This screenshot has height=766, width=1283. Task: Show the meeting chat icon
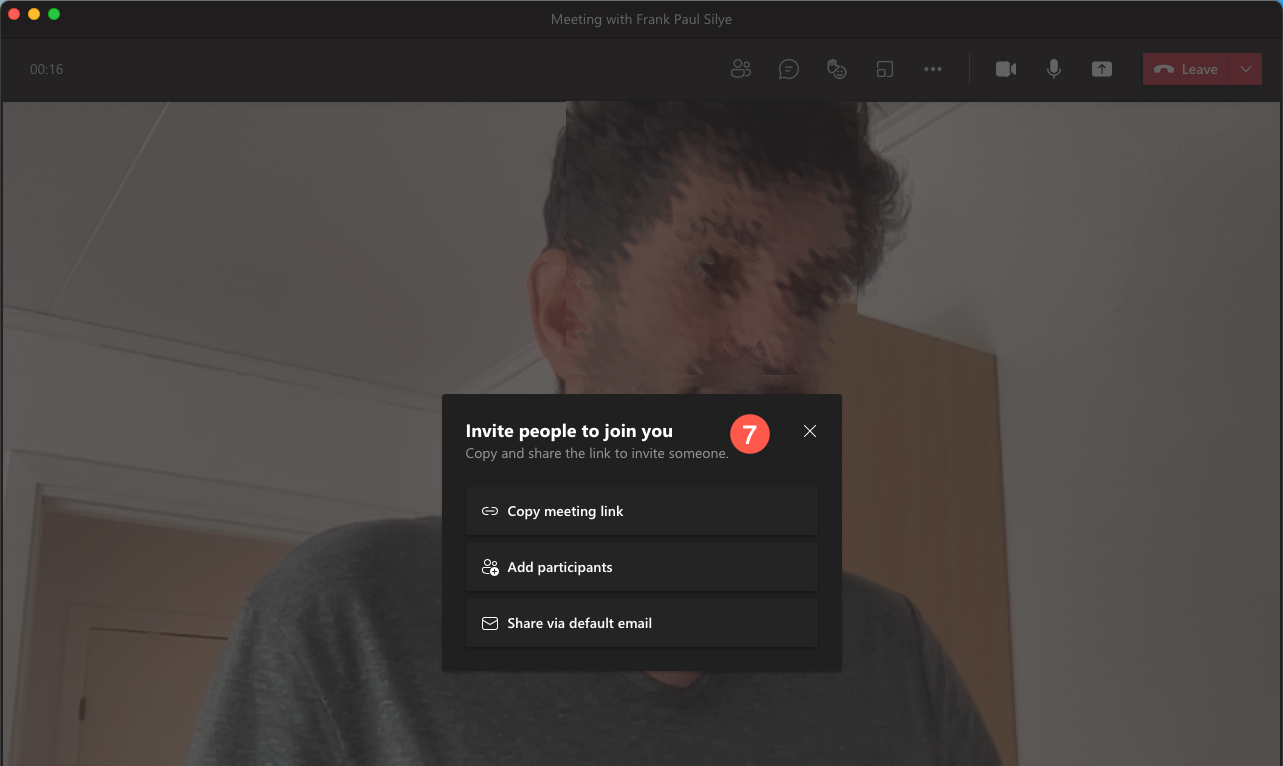coord(789,69)
